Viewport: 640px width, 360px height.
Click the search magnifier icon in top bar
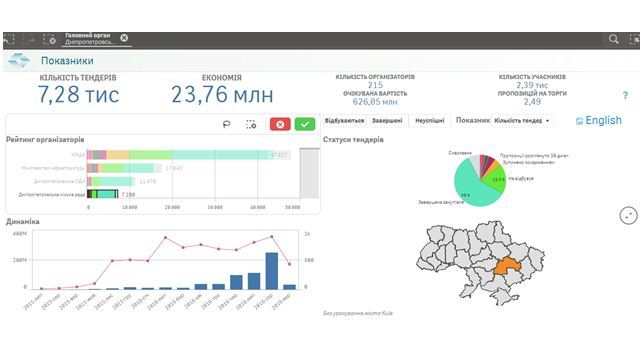(613, 39)
